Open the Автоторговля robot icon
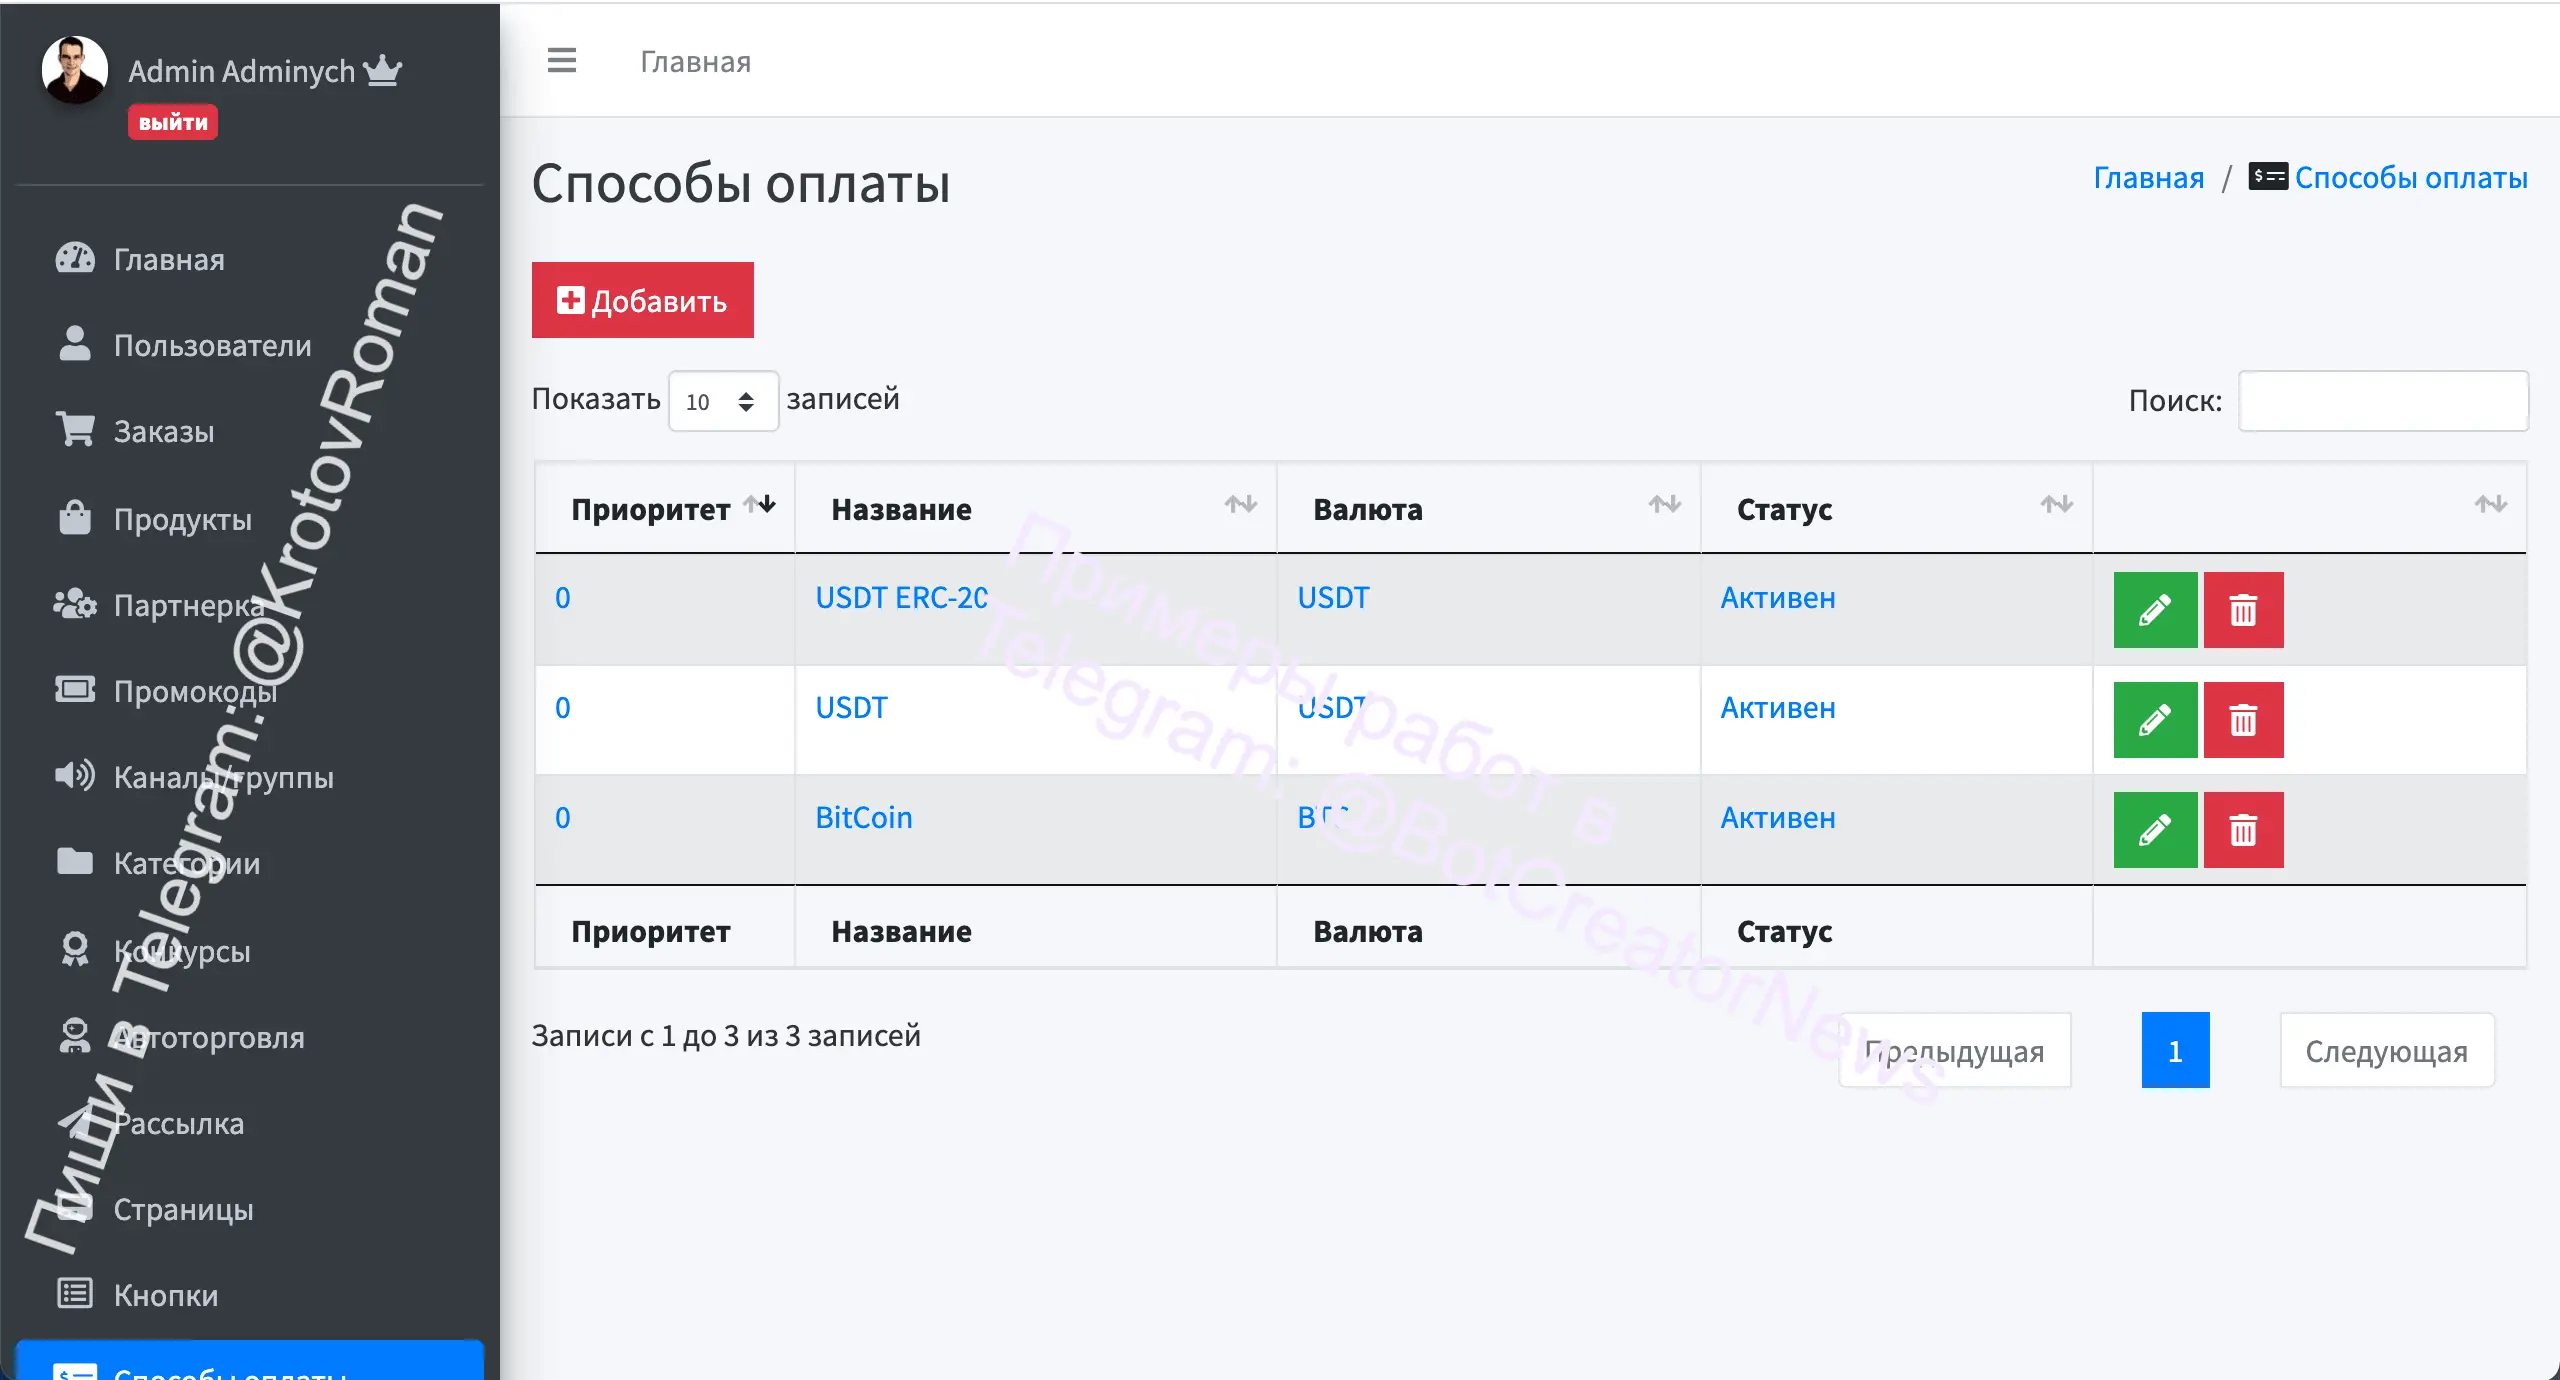 (75, 1035)
